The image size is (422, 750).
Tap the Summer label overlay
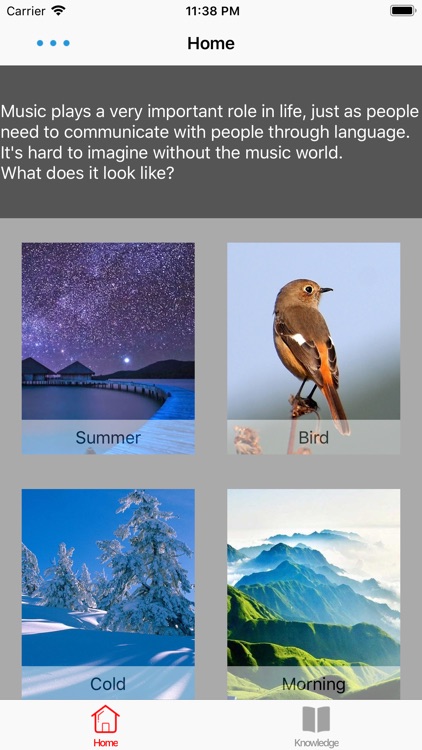click(x=108, y=437)
